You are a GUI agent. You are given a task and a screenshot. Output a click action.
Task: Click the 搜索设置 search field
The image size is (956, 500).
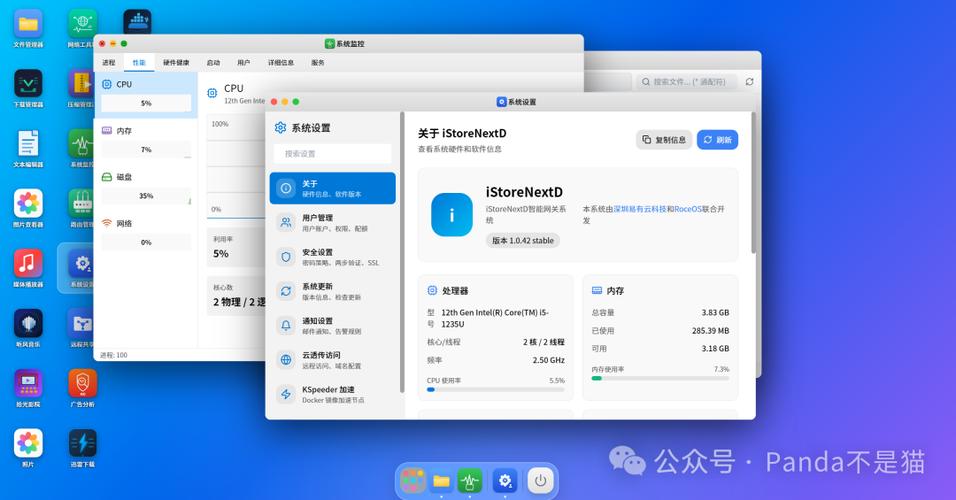point(332,154)
